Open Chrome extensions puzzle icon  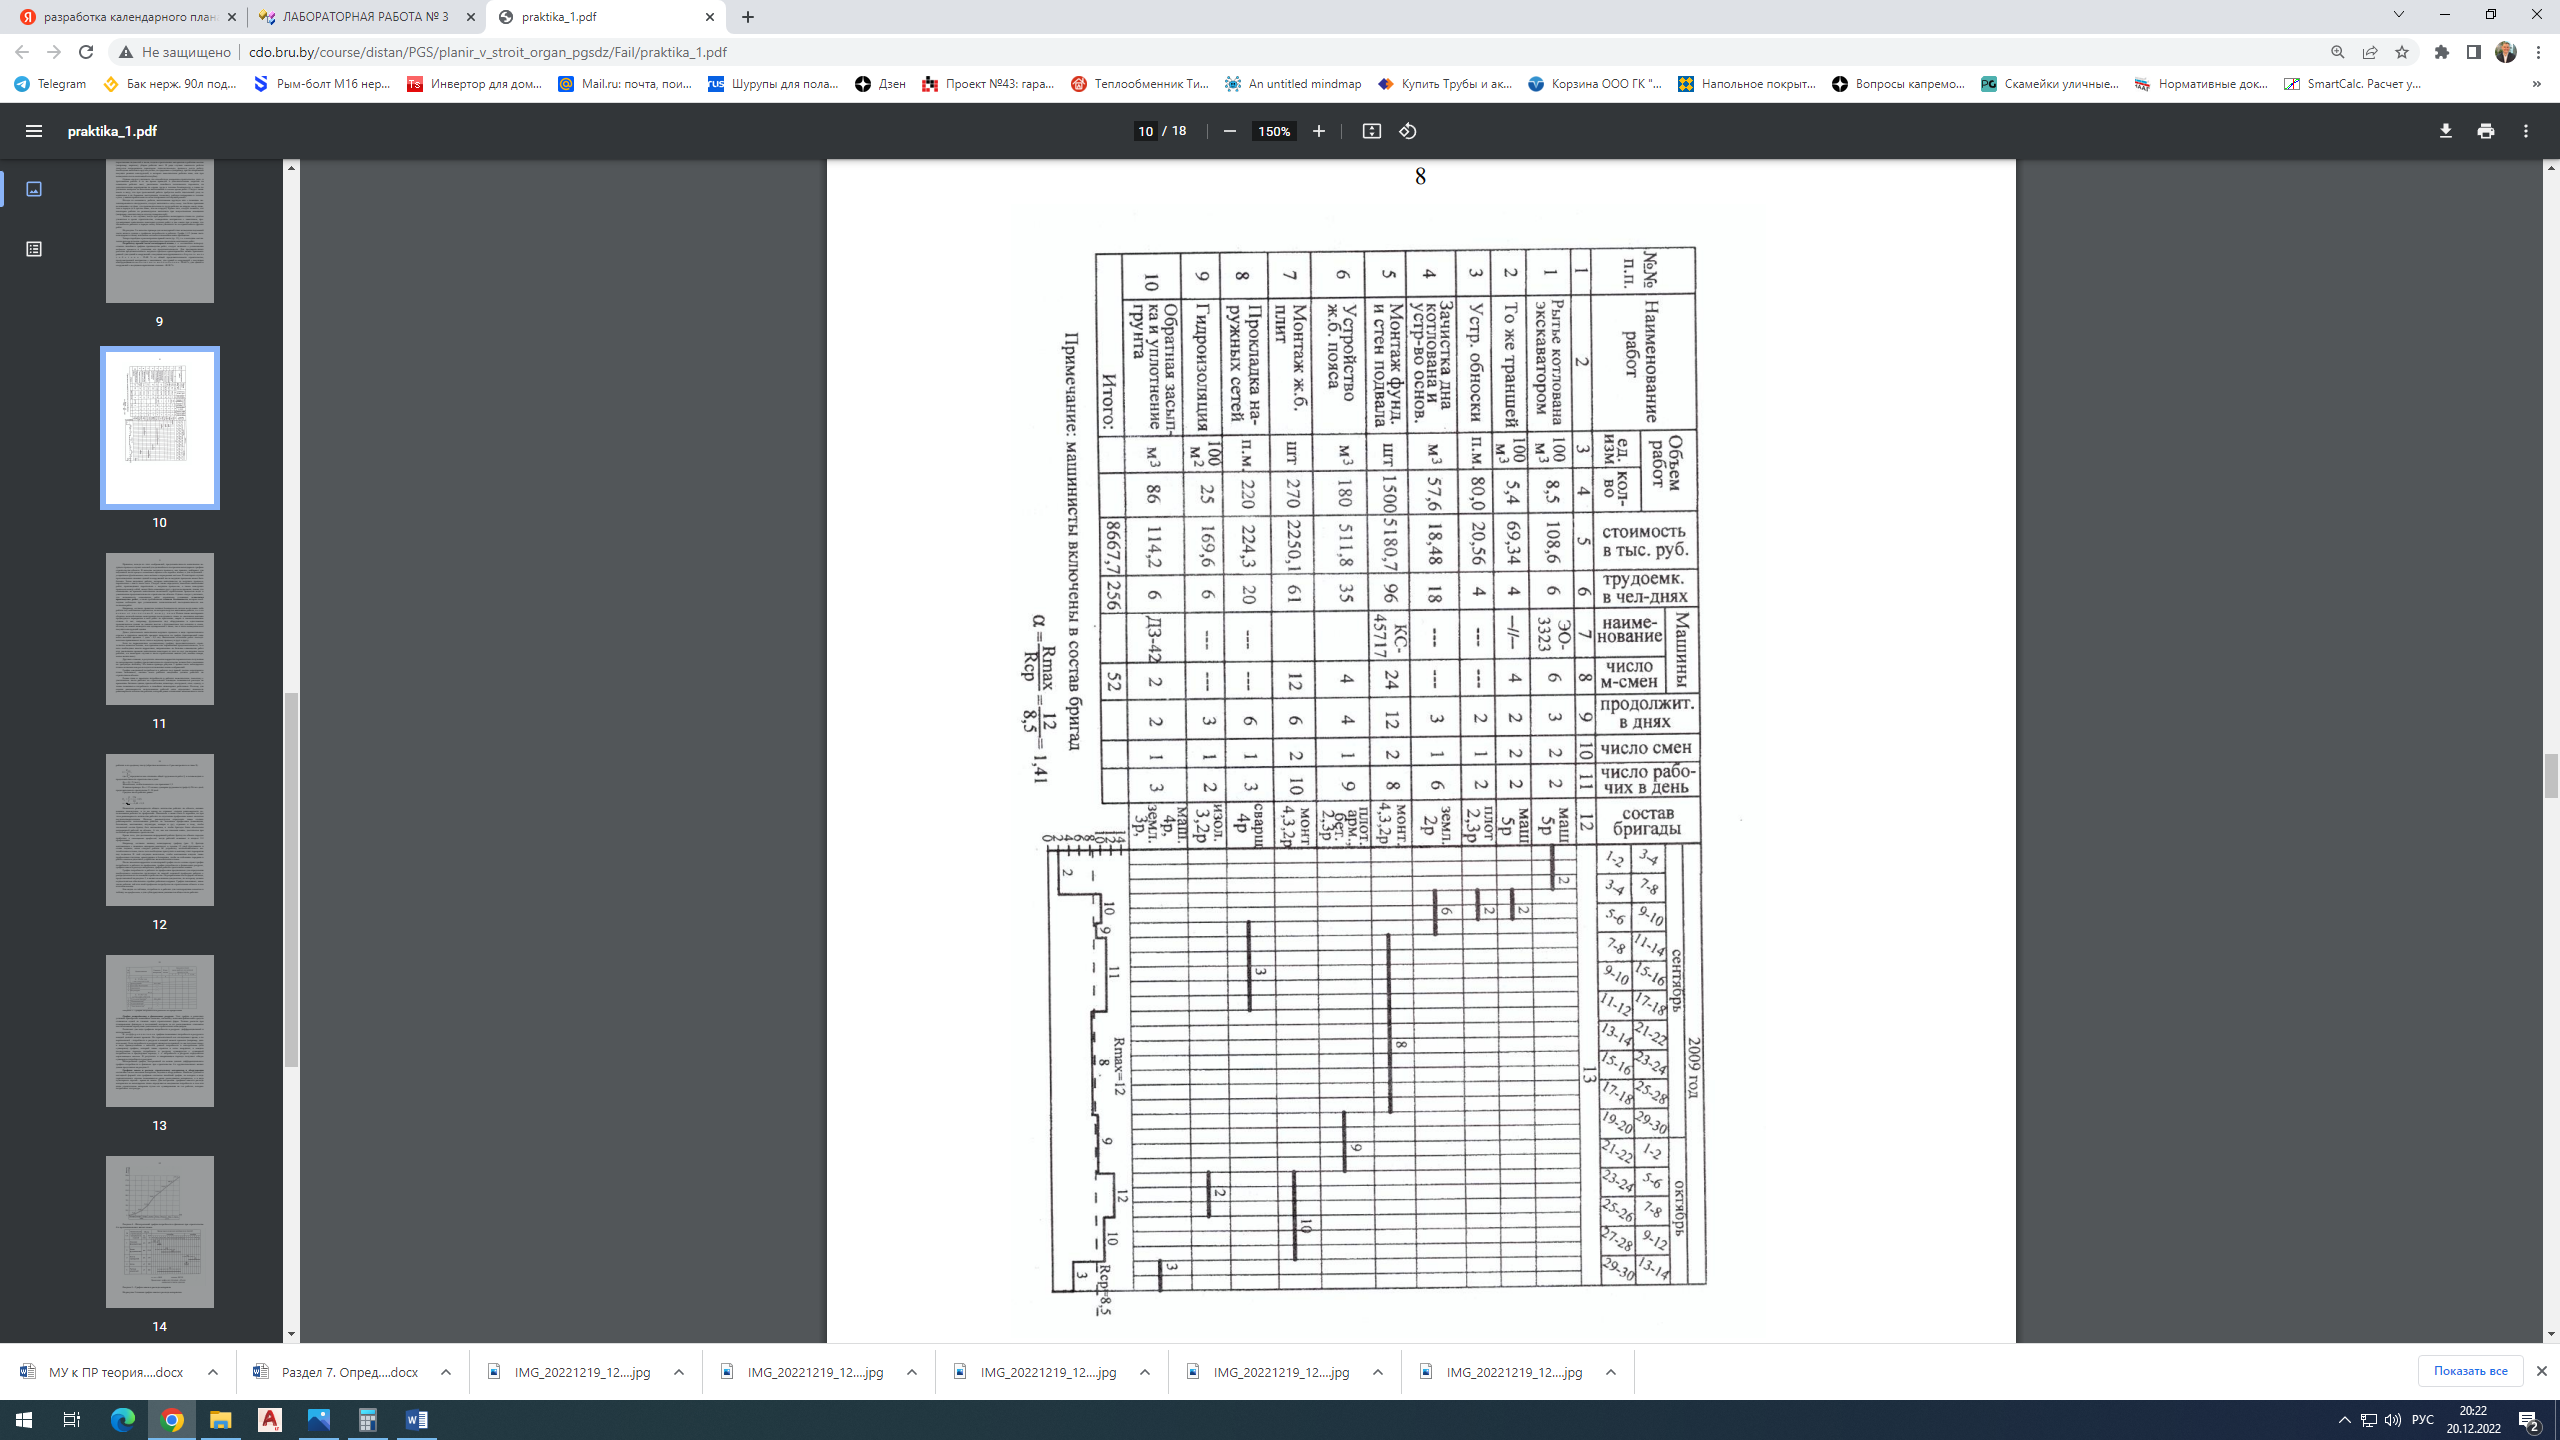(2442, 52)
